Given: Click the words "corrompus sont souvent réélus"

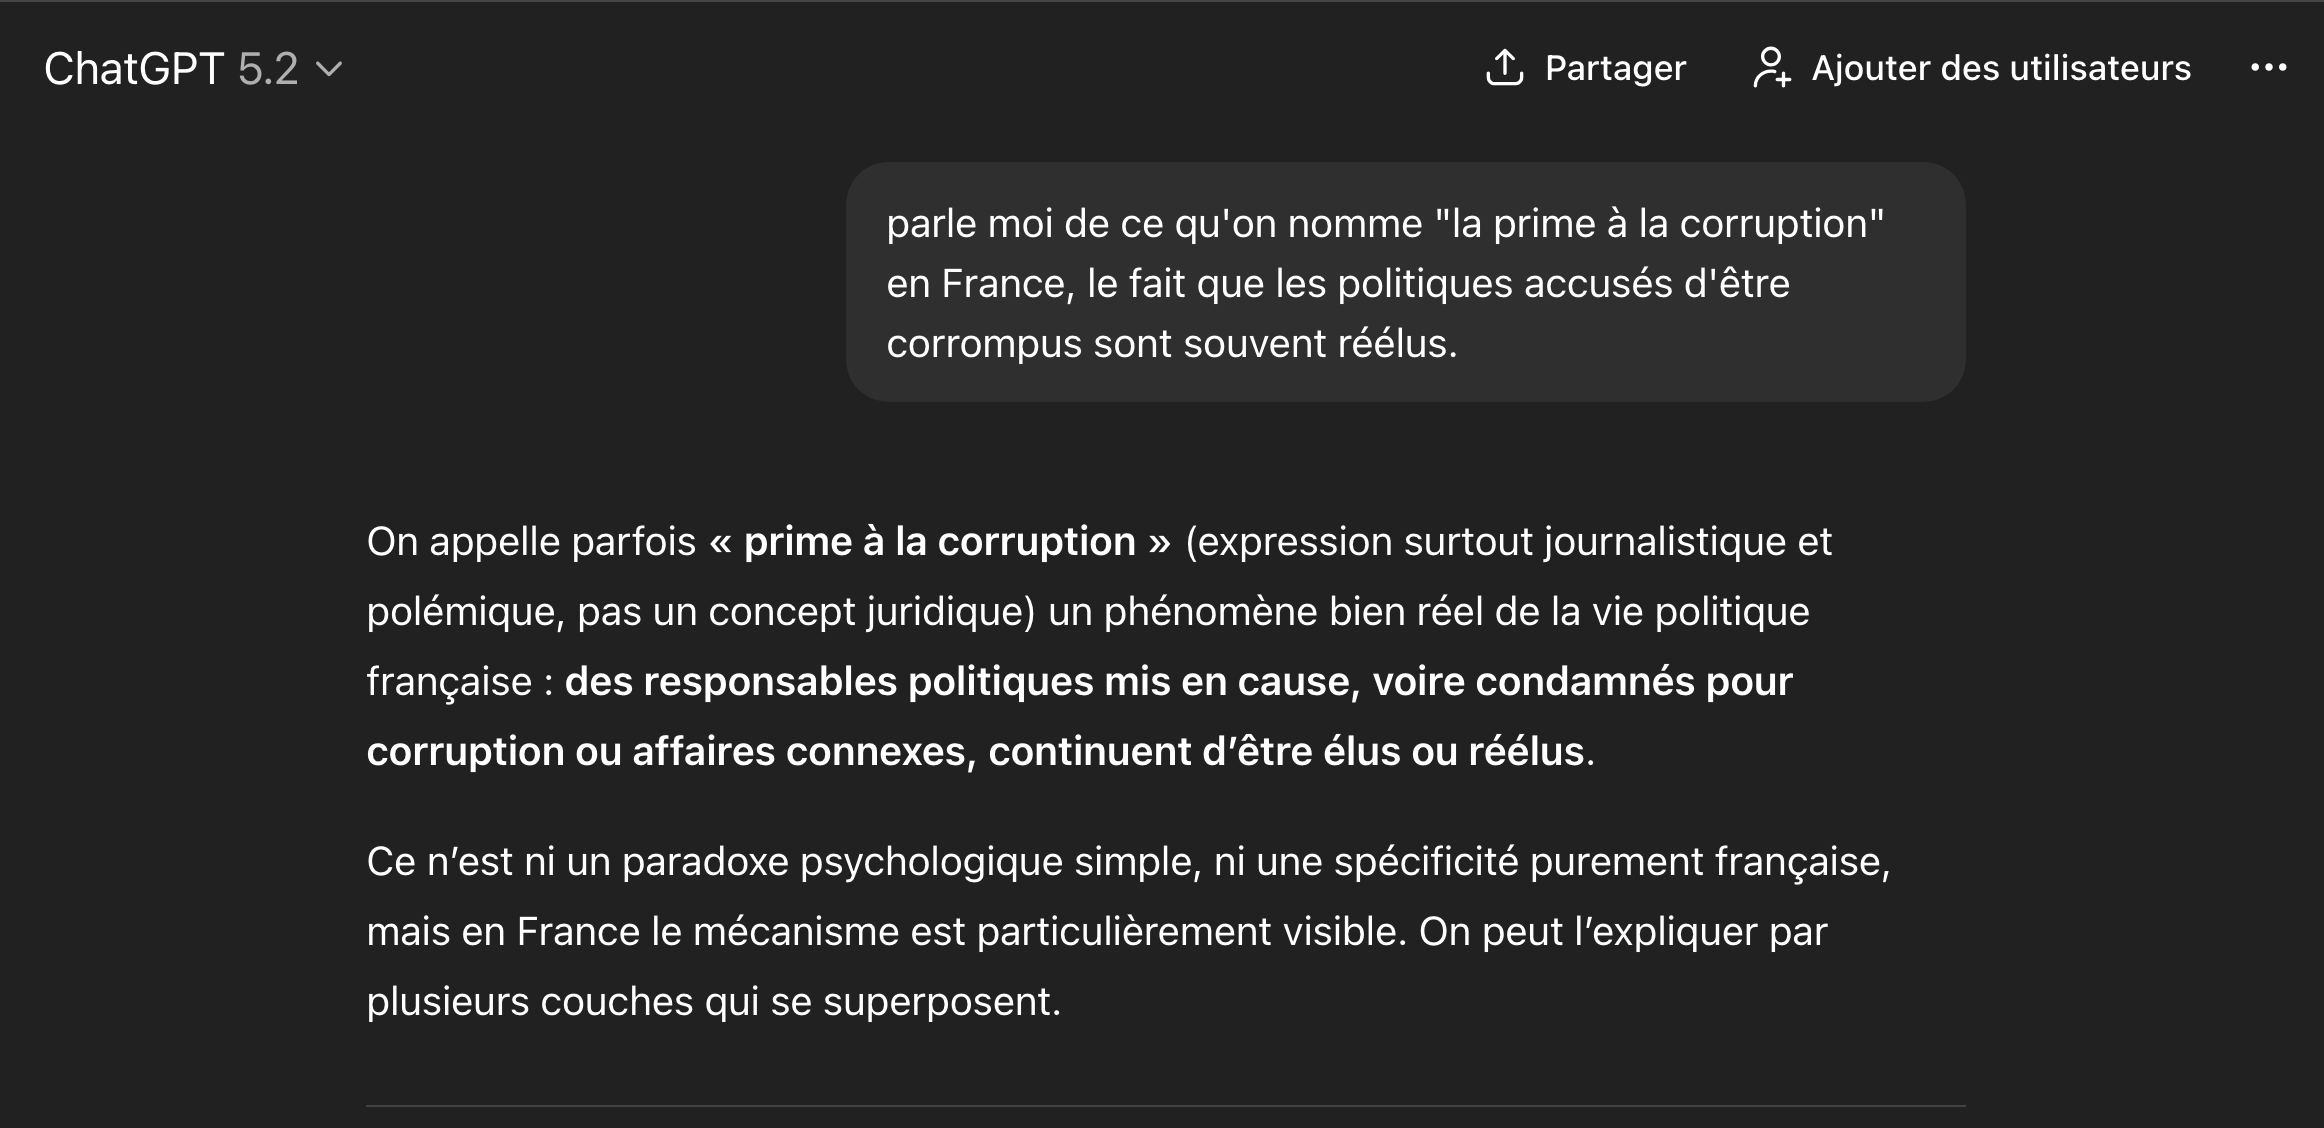Looking at the screenshot, I should 1171,343.
